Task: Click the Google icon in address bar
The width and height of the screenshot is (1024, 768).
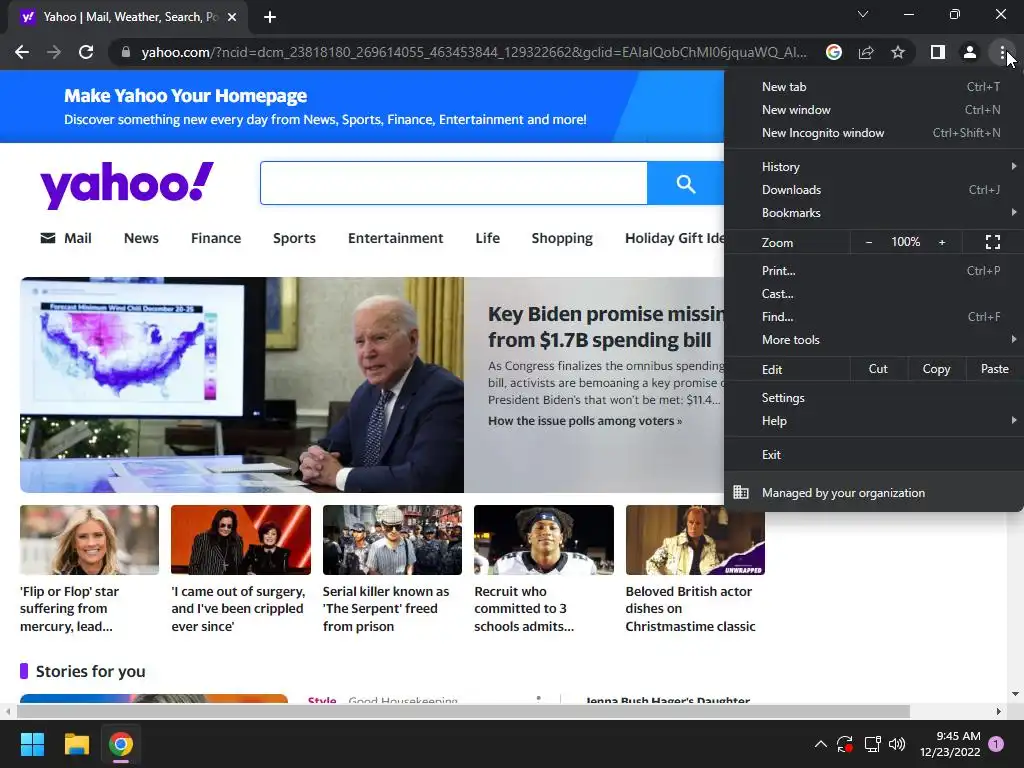Action: click(x=833, y=52)
